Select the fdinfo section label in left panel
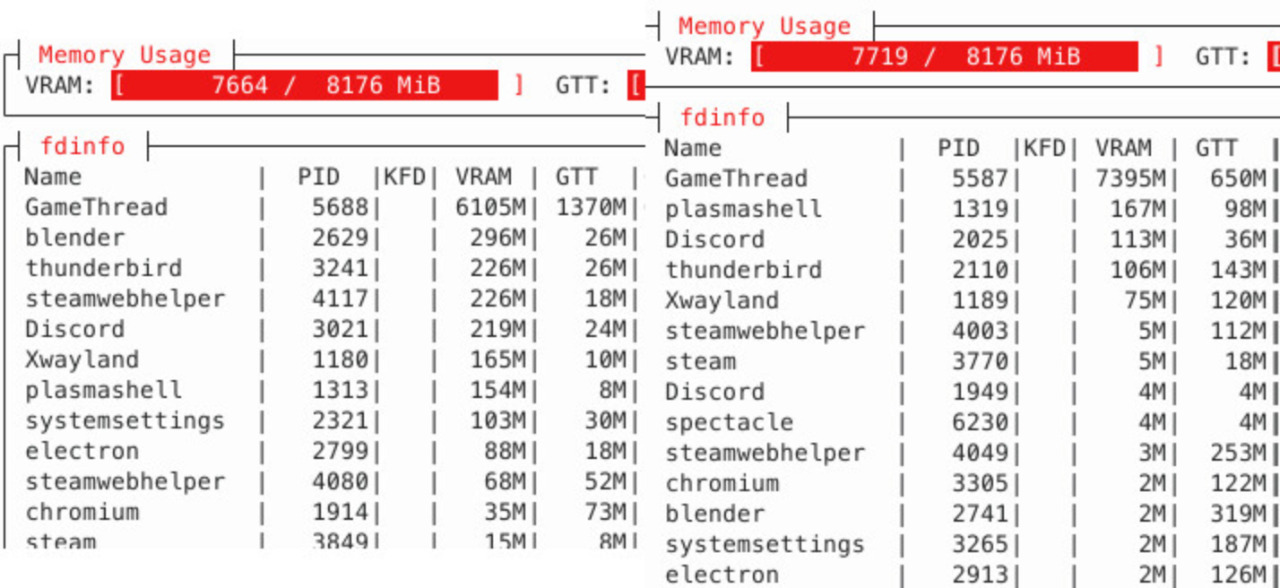This screenshot has height=588, width=1280. (82, 146)
